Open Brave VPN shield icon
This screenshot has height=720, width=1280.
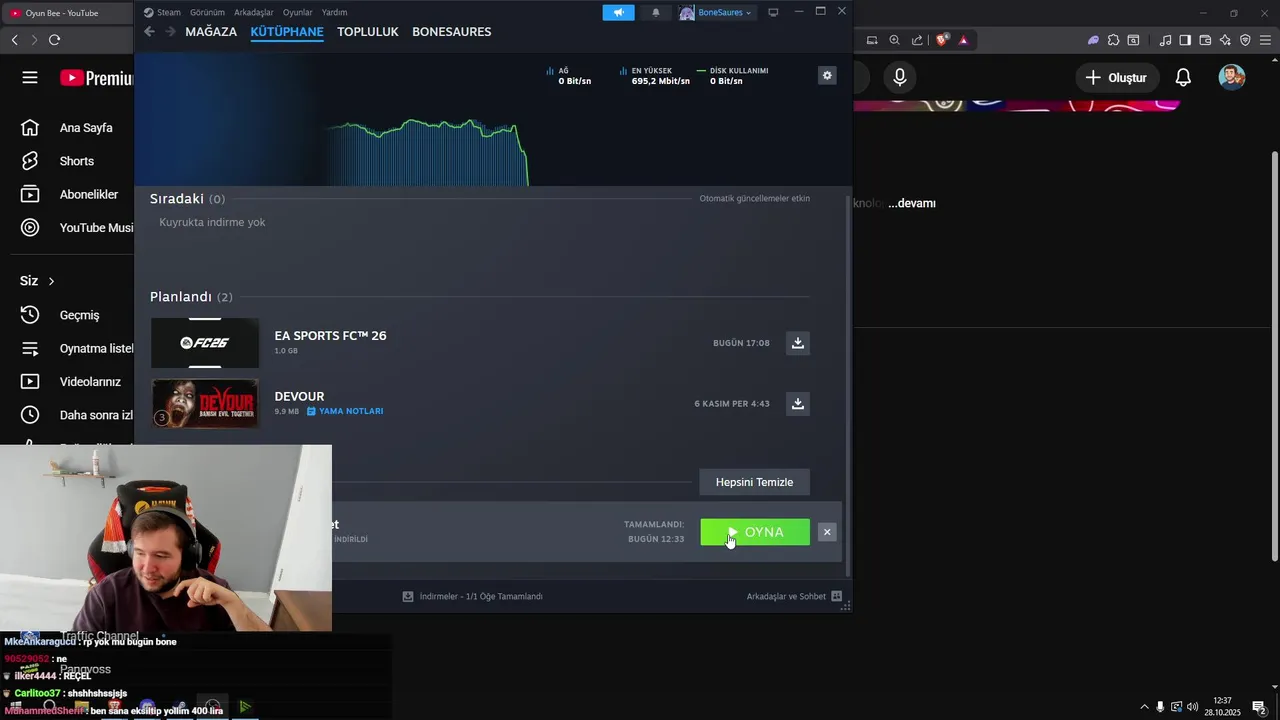(1245, 40)
